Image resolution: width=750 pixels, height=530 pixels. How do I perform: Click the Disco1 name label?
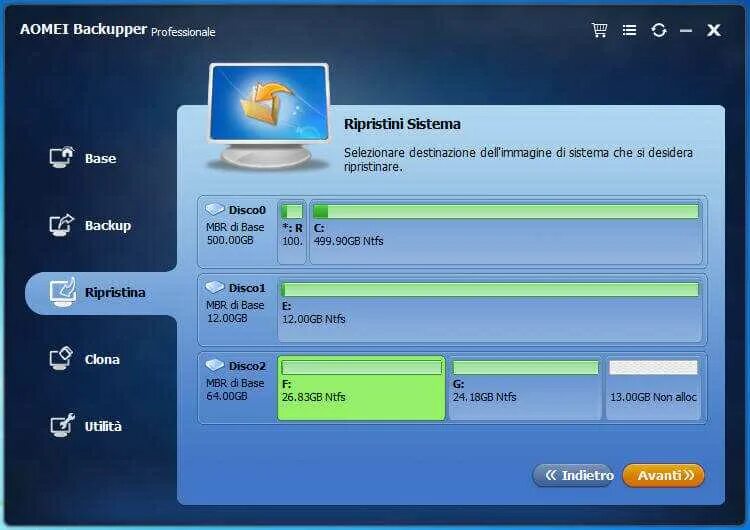tap(247, 288)
